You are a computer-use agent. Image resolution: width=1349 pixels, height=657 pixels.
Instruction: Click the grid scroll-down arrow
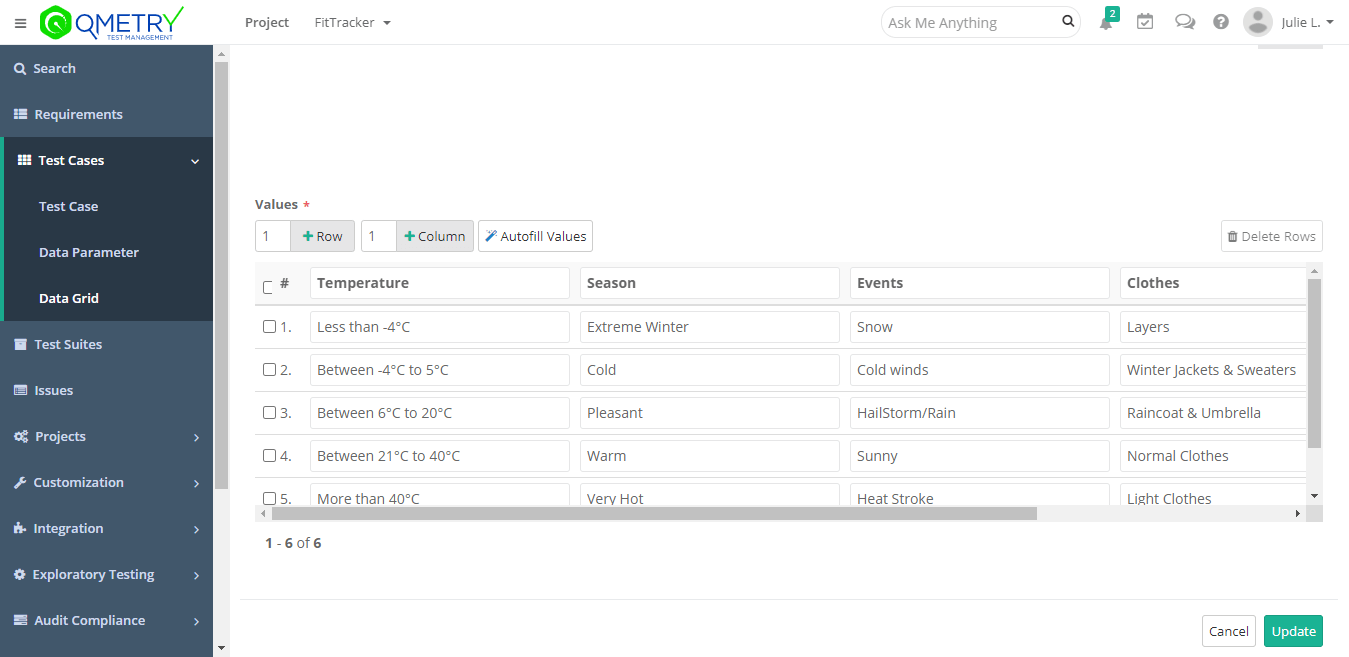point(1315,496)
